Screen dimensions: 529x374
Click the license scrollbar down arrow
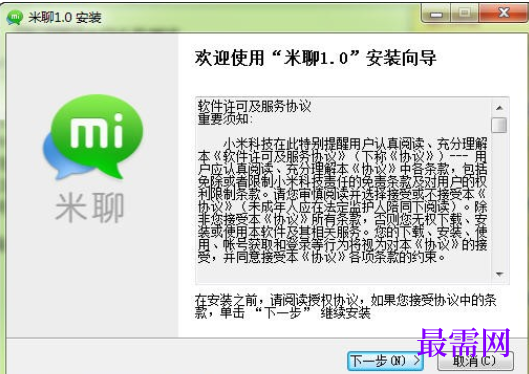[x=499, y=274]
